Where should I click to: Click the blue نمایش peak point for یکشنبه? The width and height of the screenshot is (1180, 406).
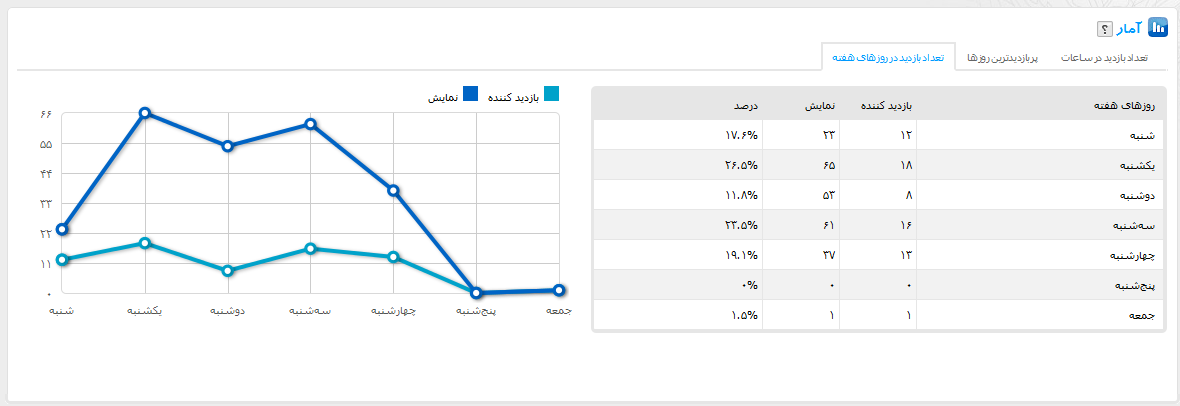(145, 113)
